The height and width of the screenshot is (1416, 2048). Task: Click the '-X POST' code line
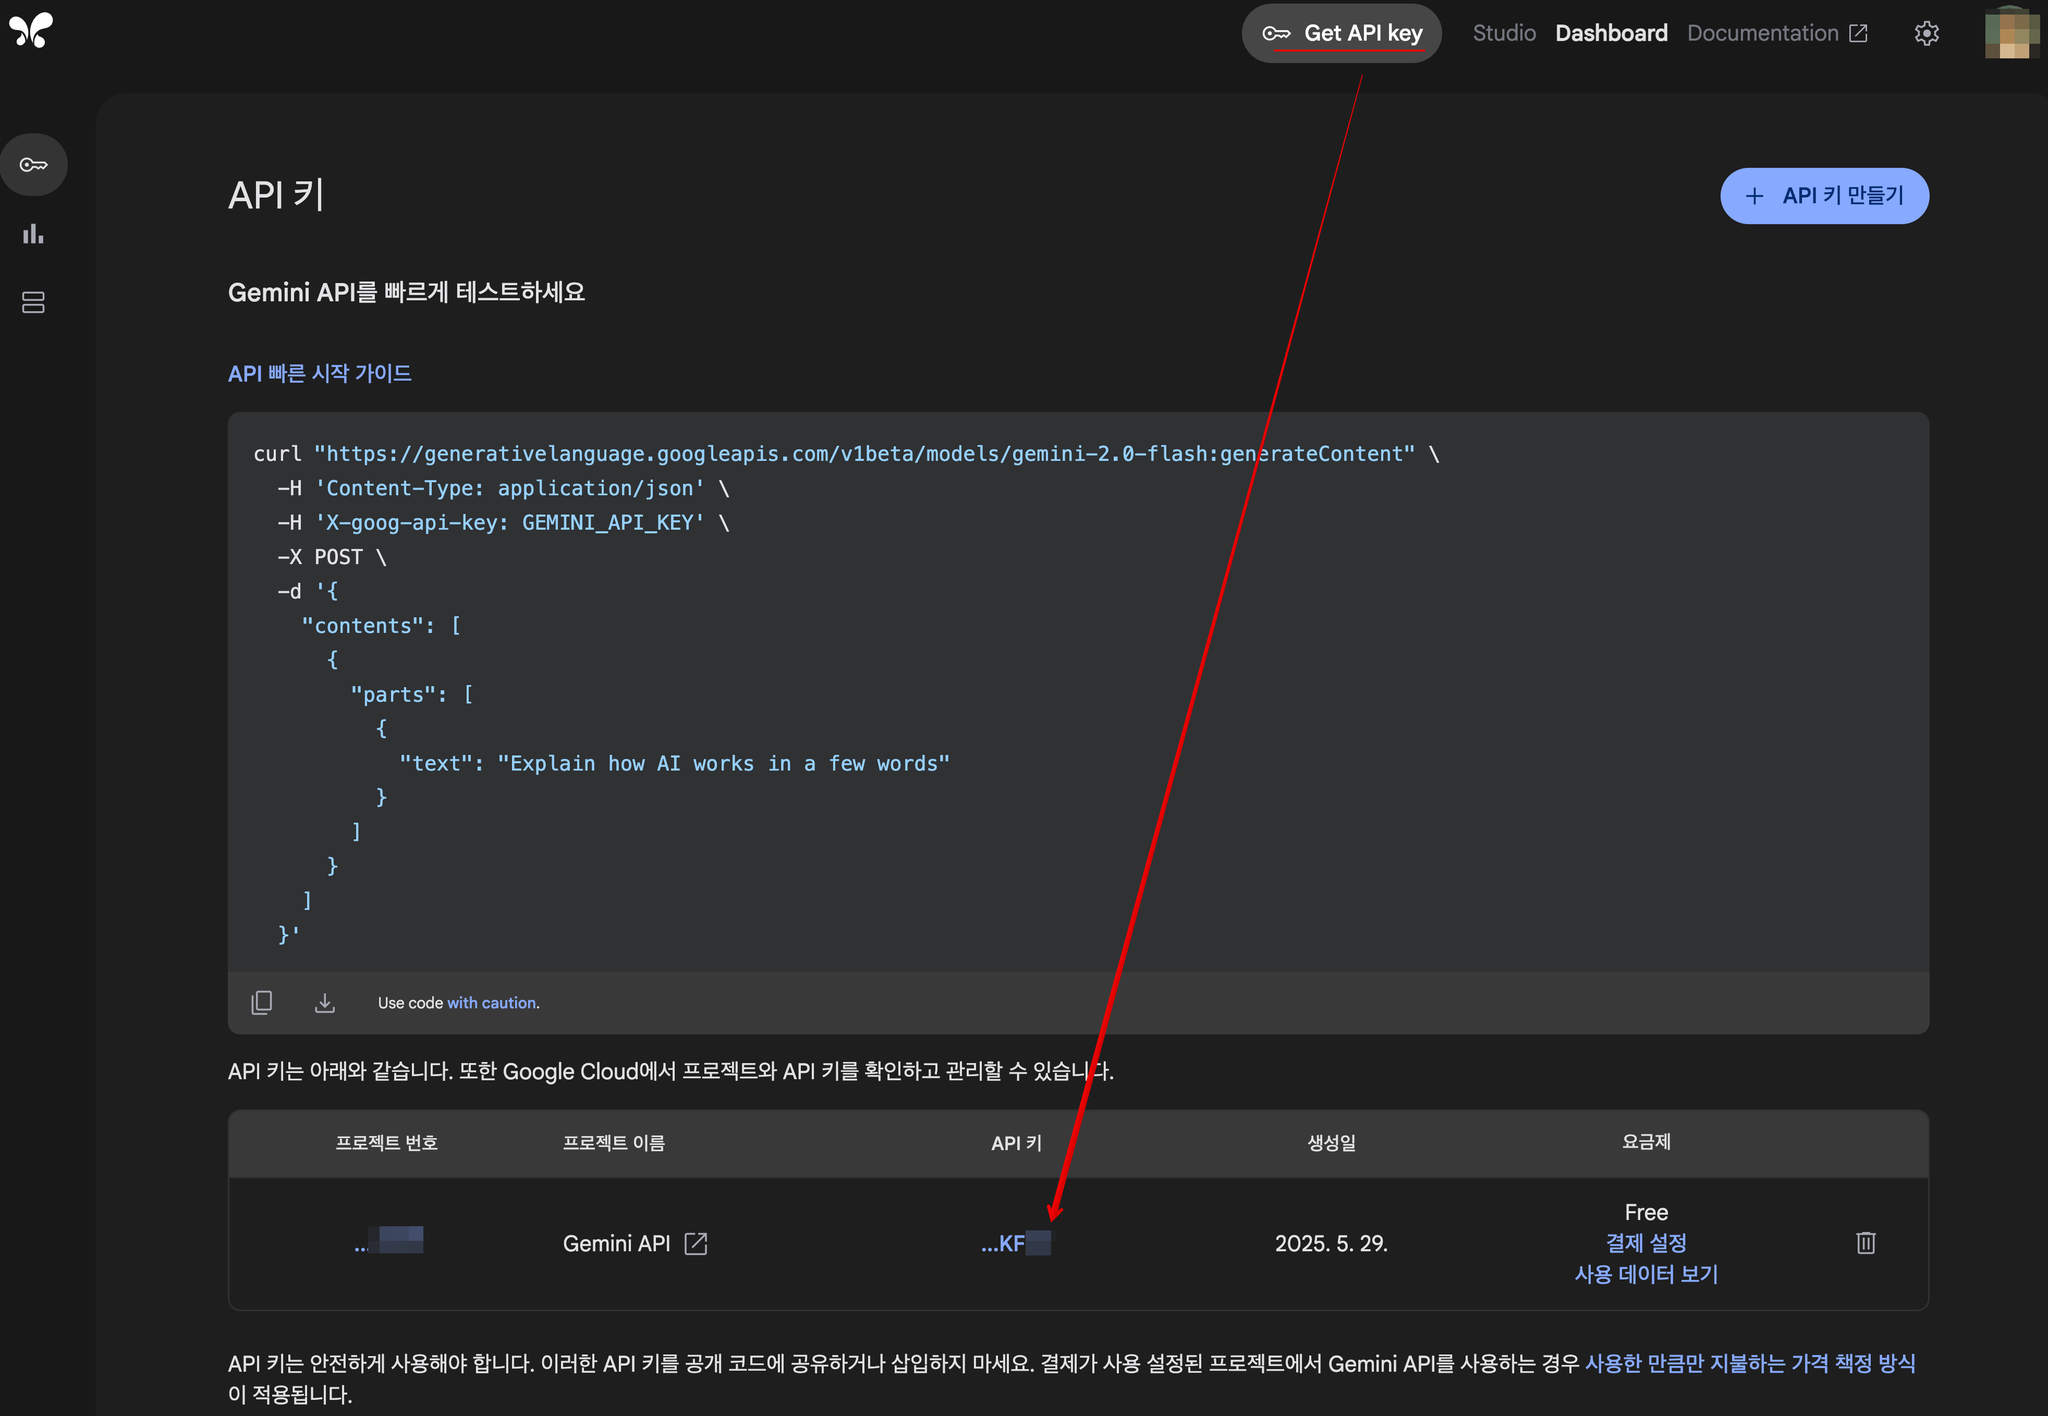tap(332, 557)
